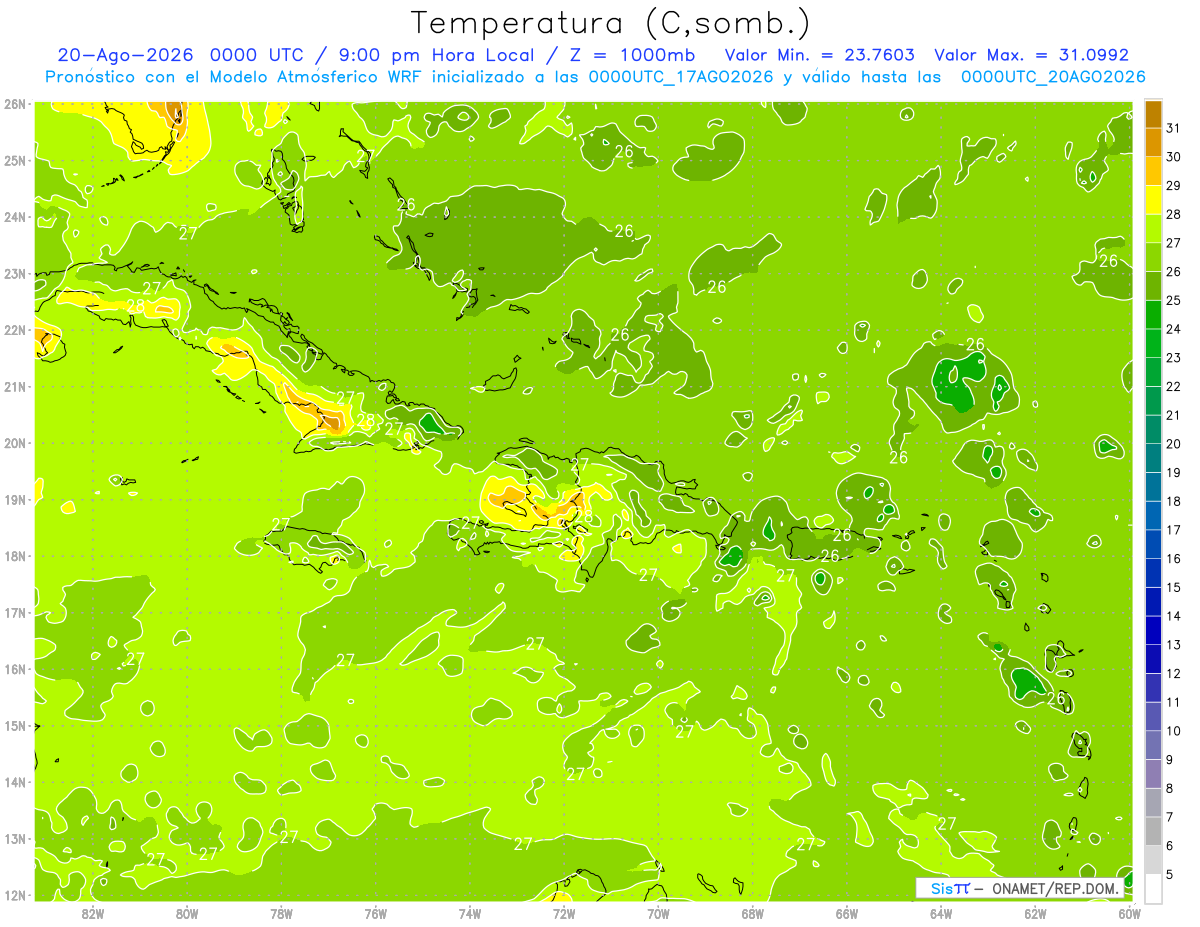Viewport: 1200px width, 927px height.
Task: Click the '17N' latitude axis label
Action: tap(14, 613)
